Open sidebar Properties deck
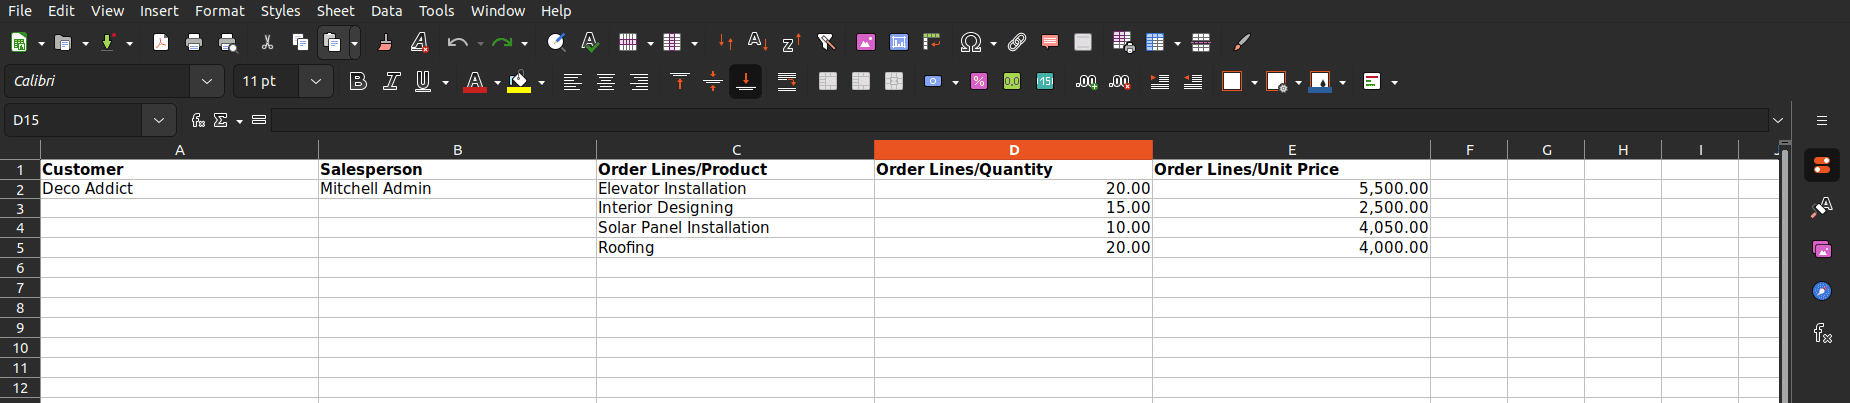The image size is (1850, 403). click(1822, 166)
